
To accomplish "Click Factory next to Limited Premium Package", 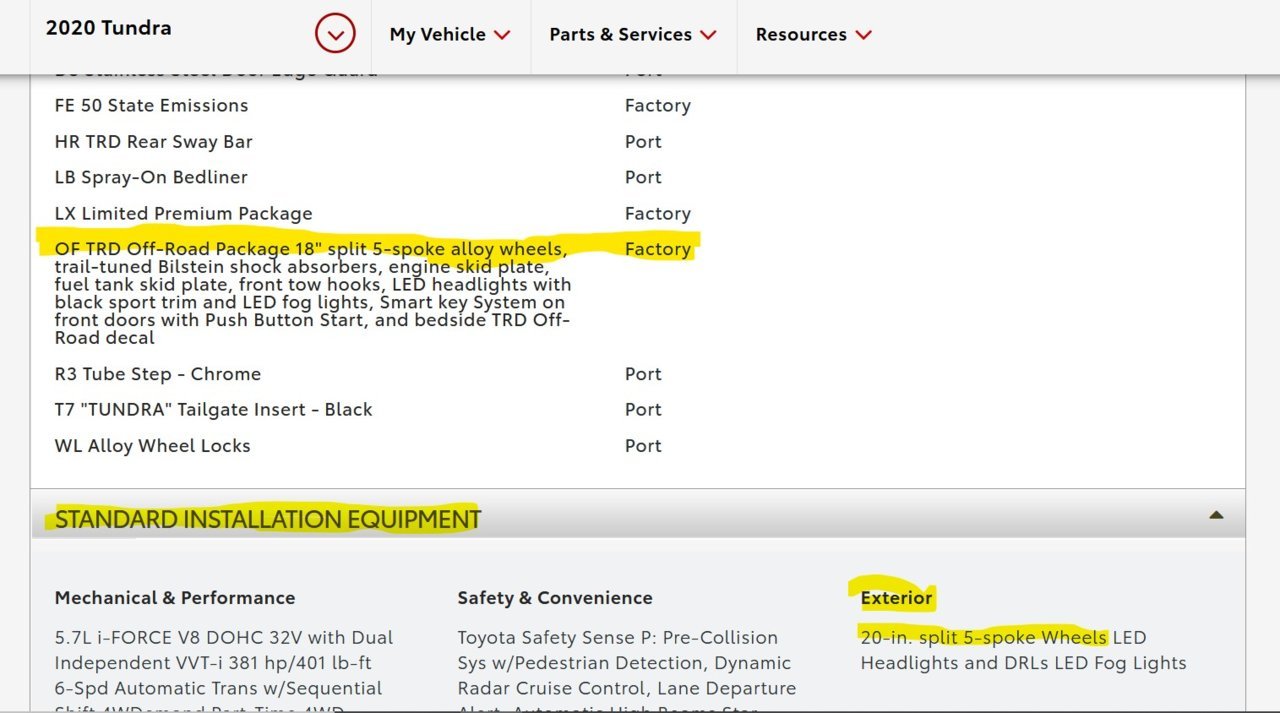I will 658,213.
